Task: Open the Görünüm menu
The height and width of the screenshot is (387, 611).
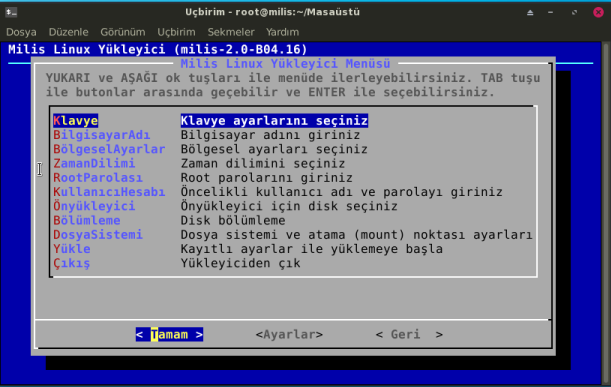Action: pos(123,32)
